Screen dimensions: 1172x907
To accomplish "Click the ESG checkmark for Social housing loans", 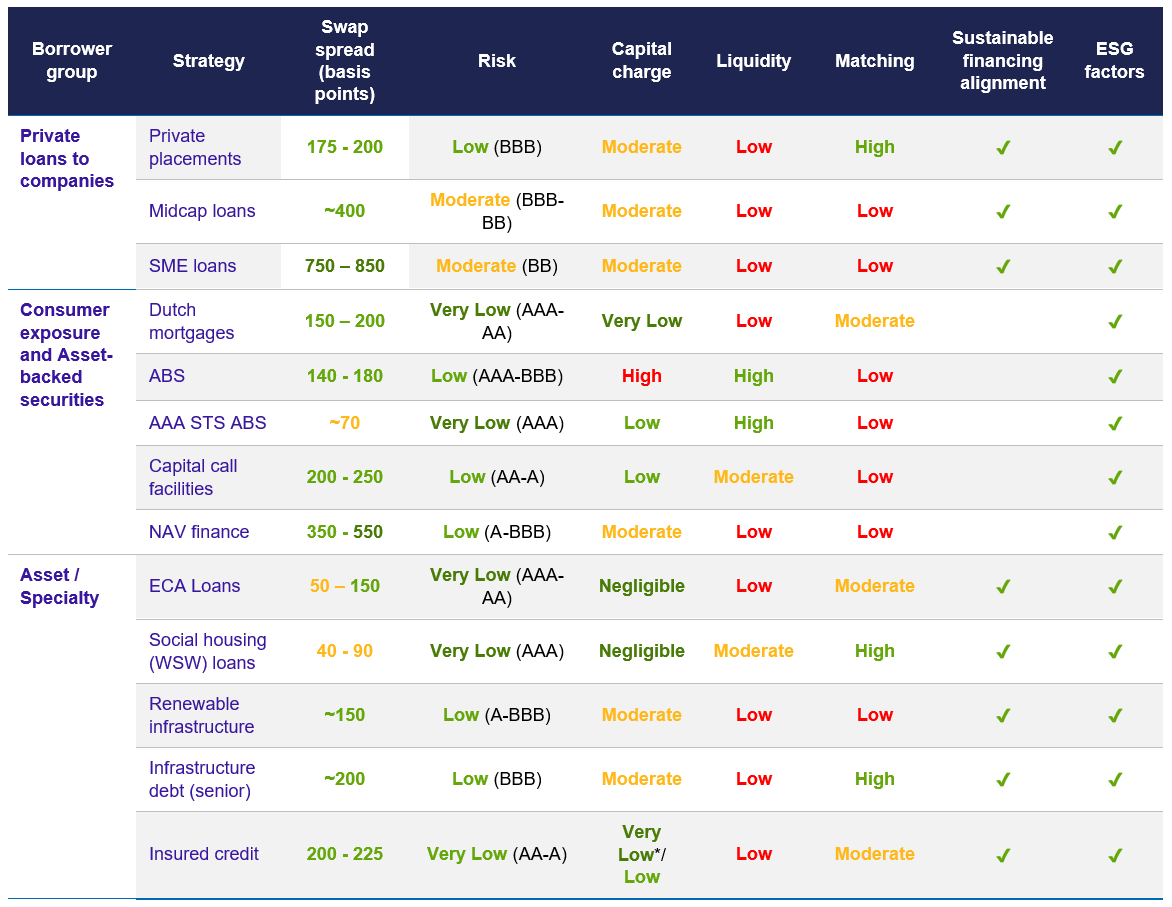I will (1115, 652).
